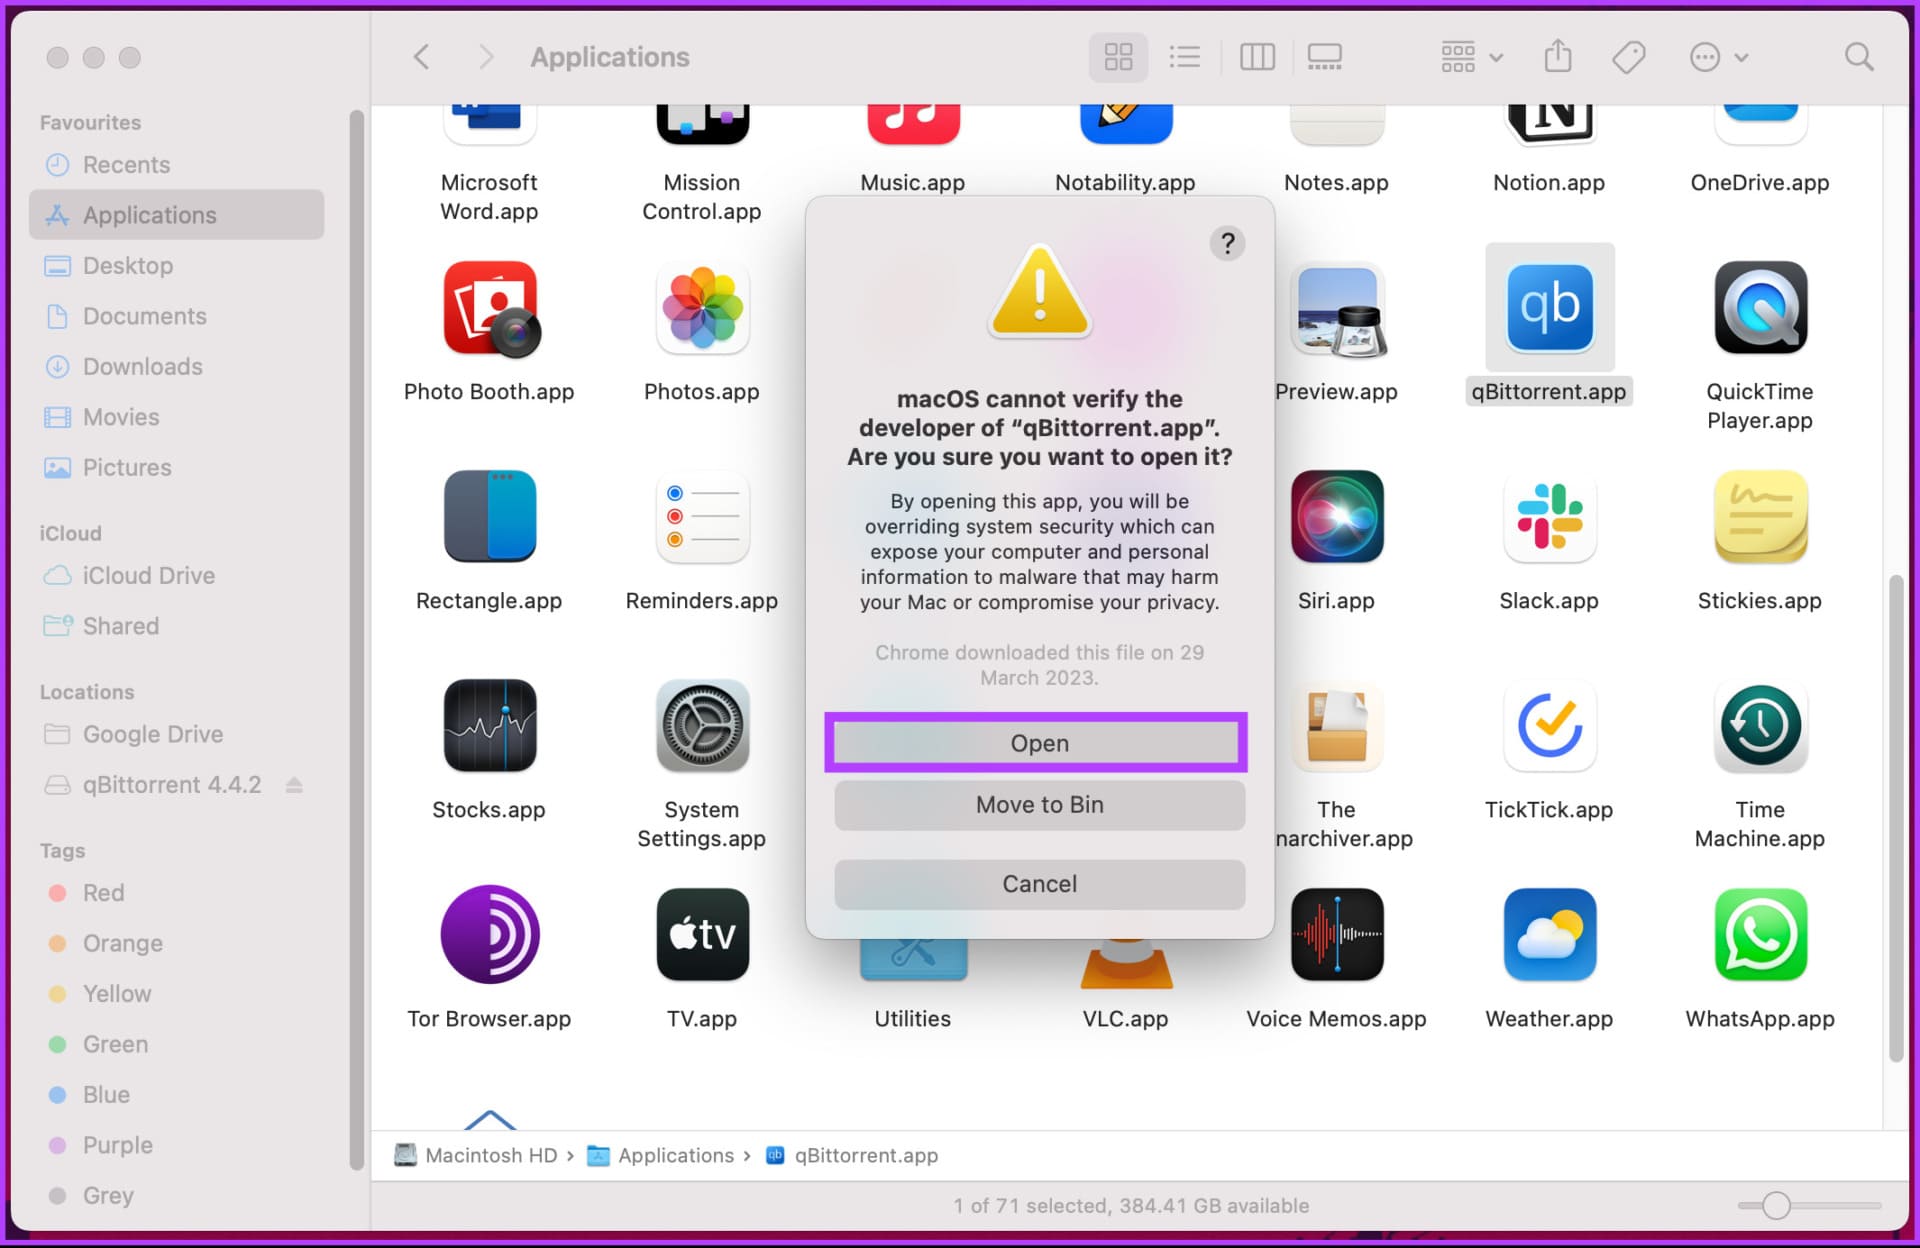
Task: Open the VLC media player app
Action: pos(1124,970)
